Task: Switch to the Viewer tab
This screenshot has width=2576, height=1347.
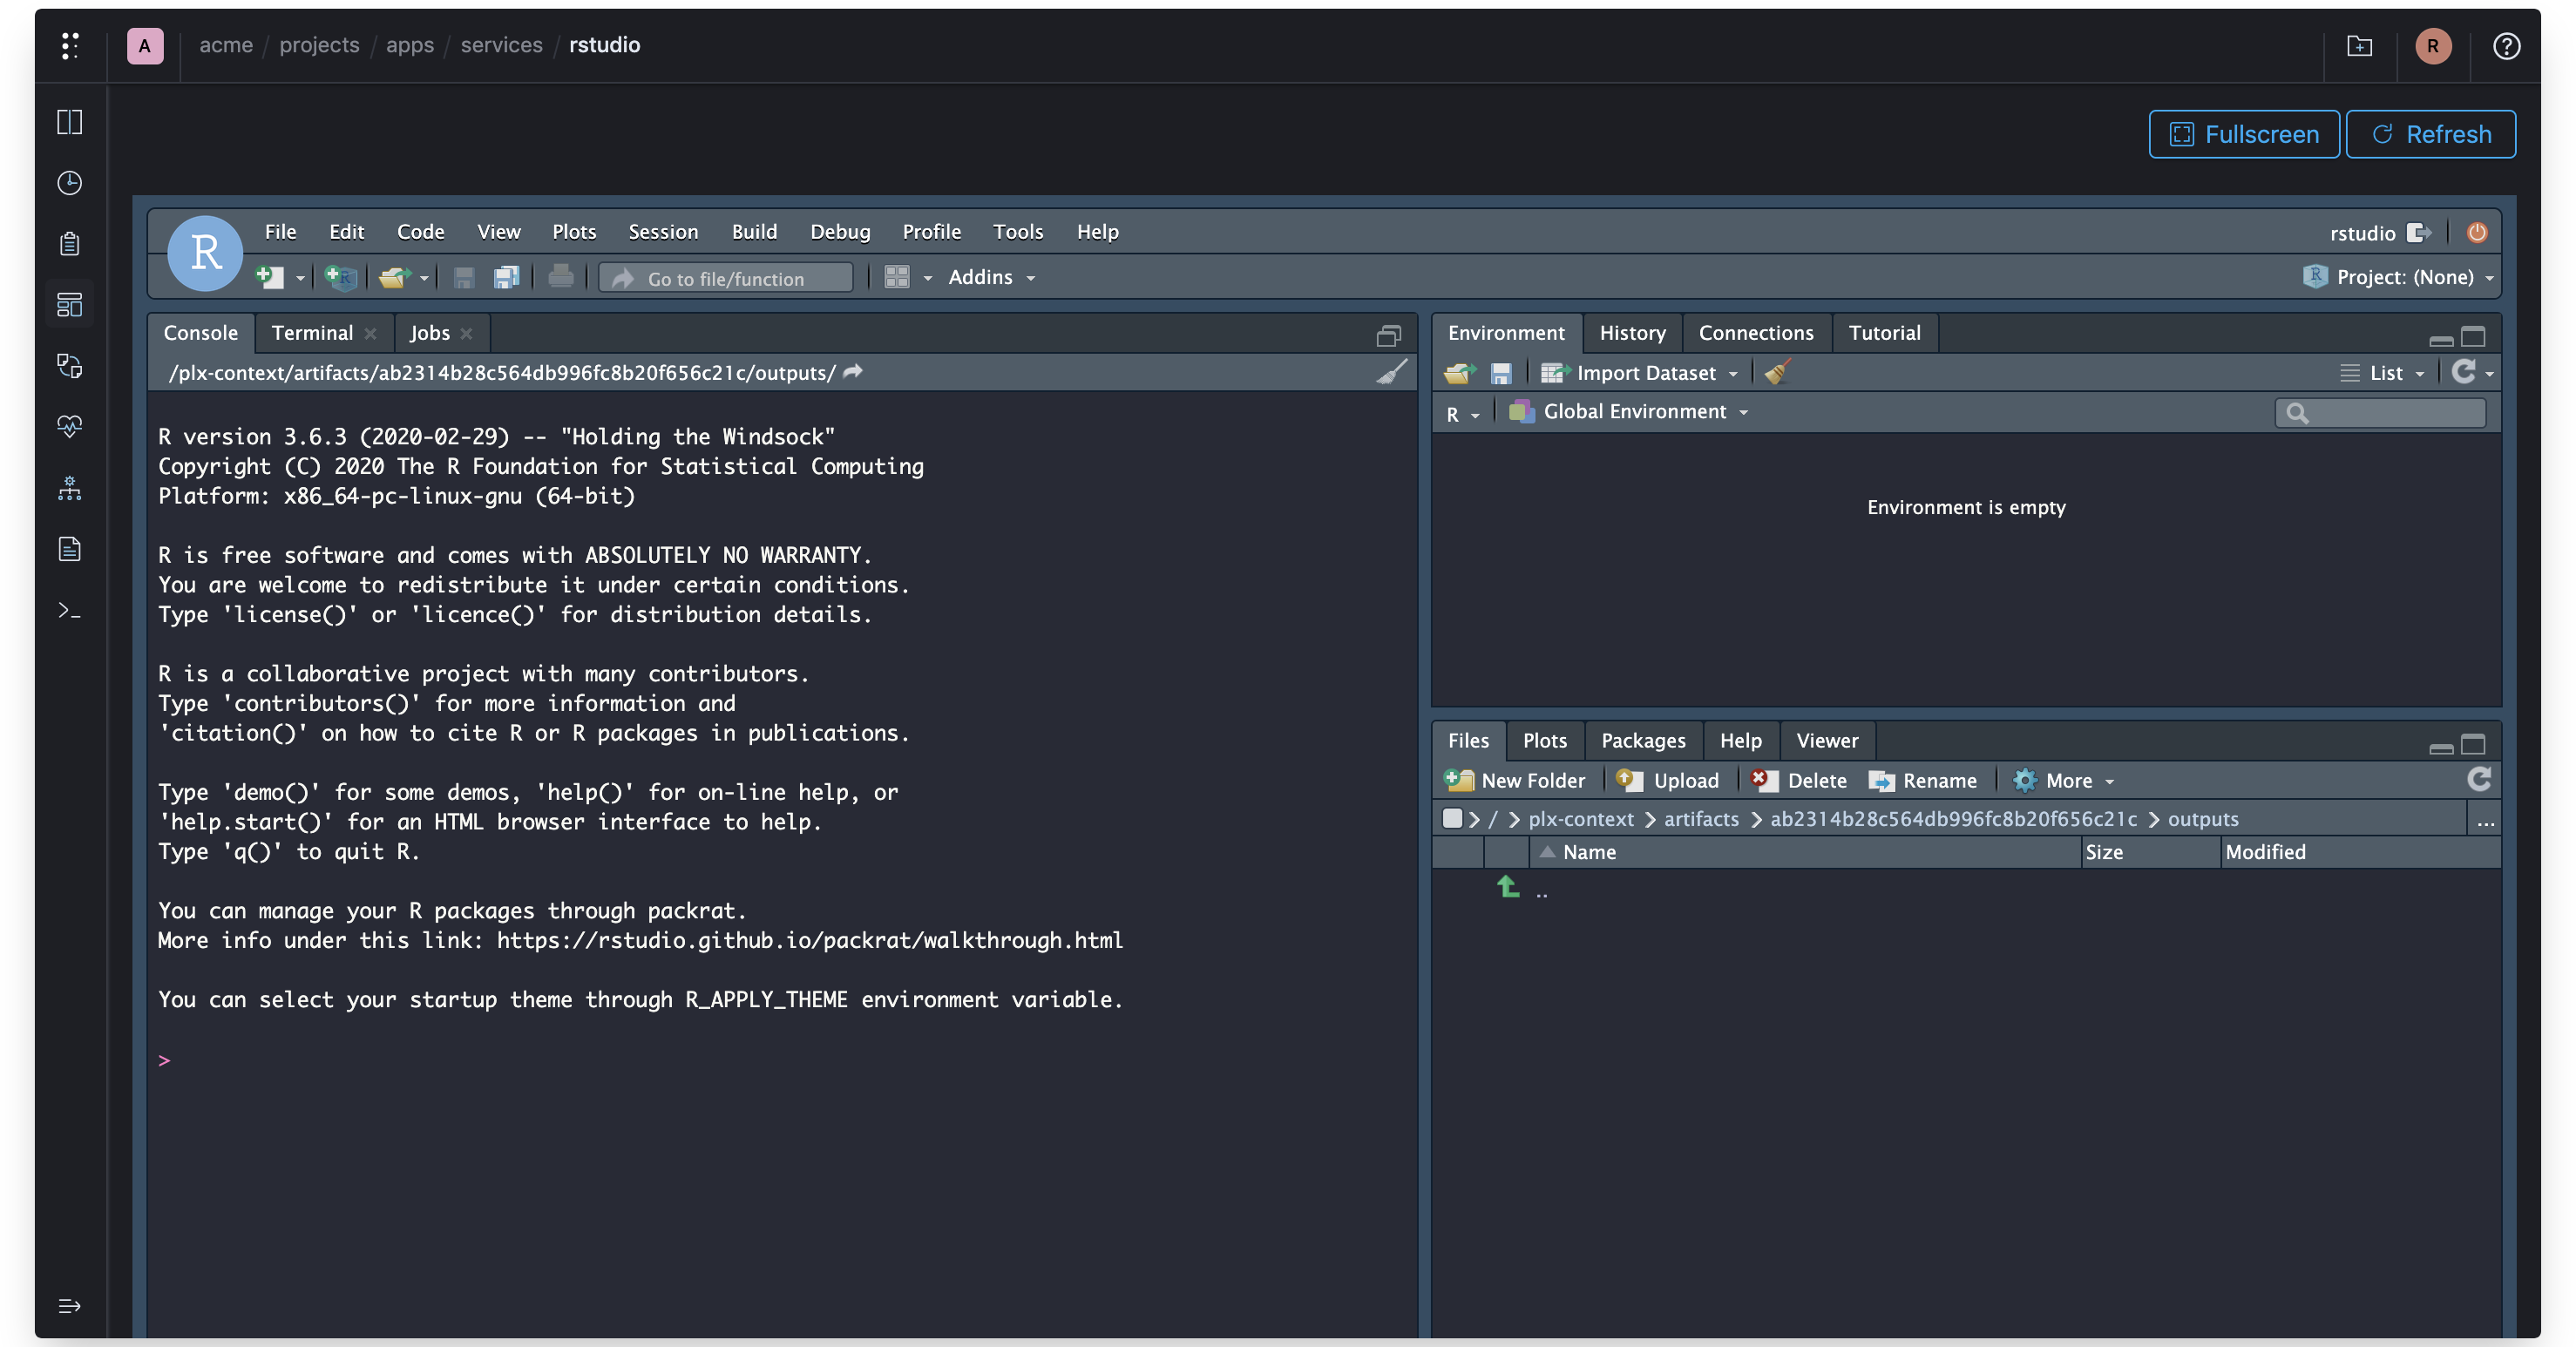Action: [x=1827, y=740]
